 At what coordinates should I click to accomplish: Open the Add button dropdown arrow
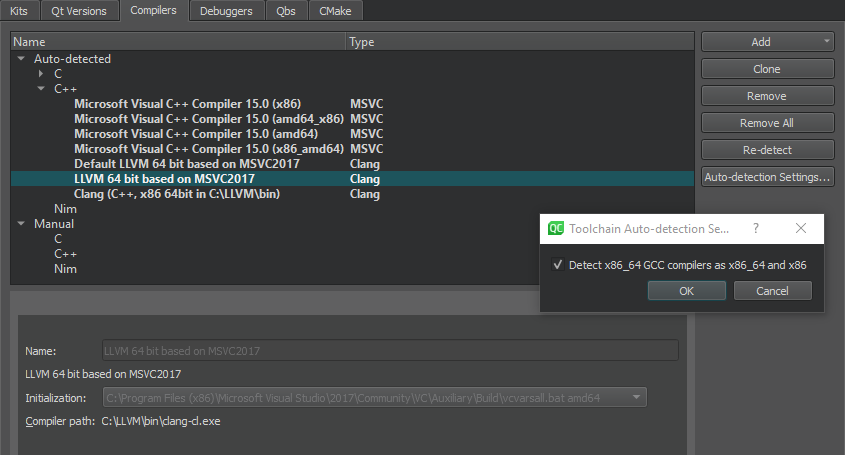[x=827, y=42]
